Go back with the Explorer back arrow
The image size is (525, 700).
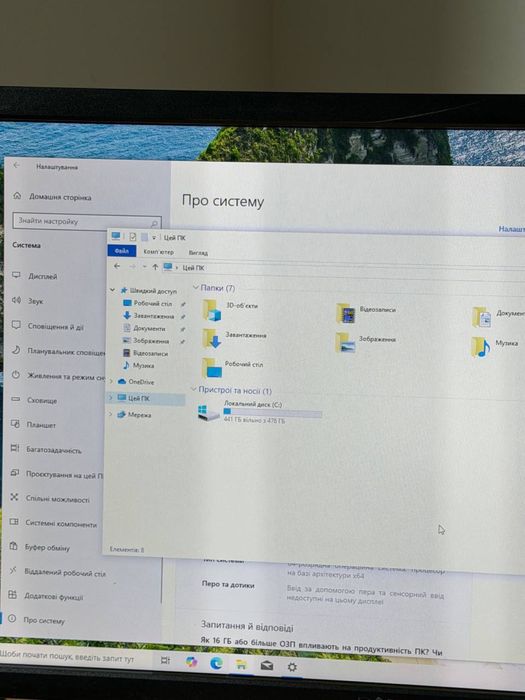(117, 266)
